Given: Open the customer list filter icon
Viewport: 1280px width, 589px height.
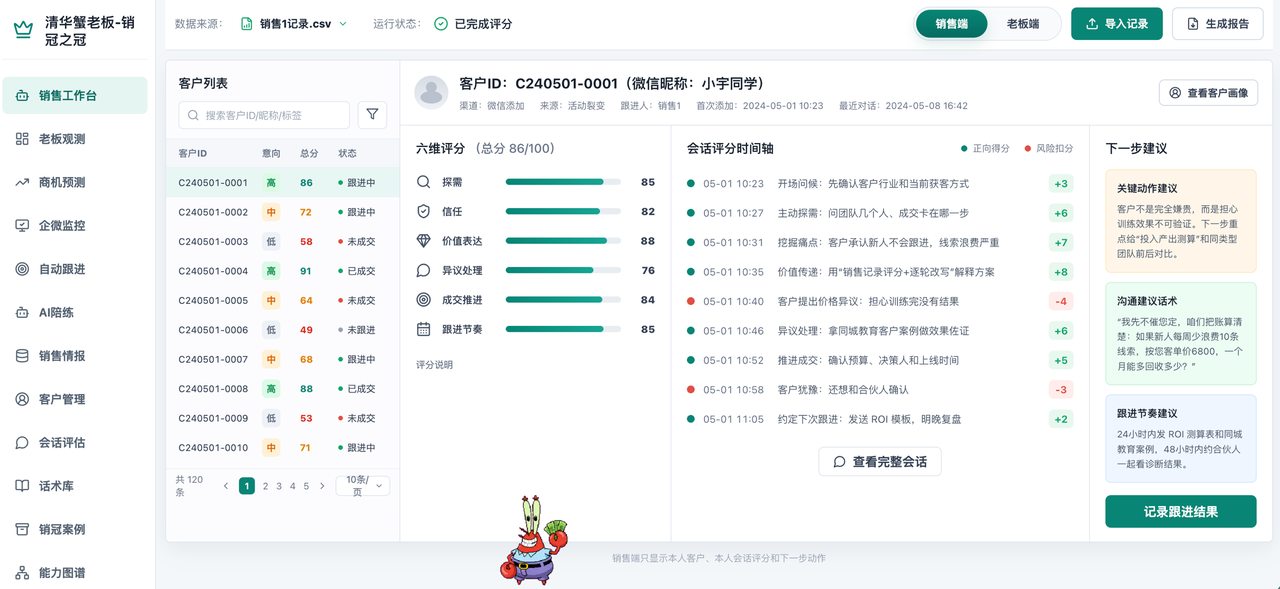Looking at the screenshot, I should tap(372, 115).
